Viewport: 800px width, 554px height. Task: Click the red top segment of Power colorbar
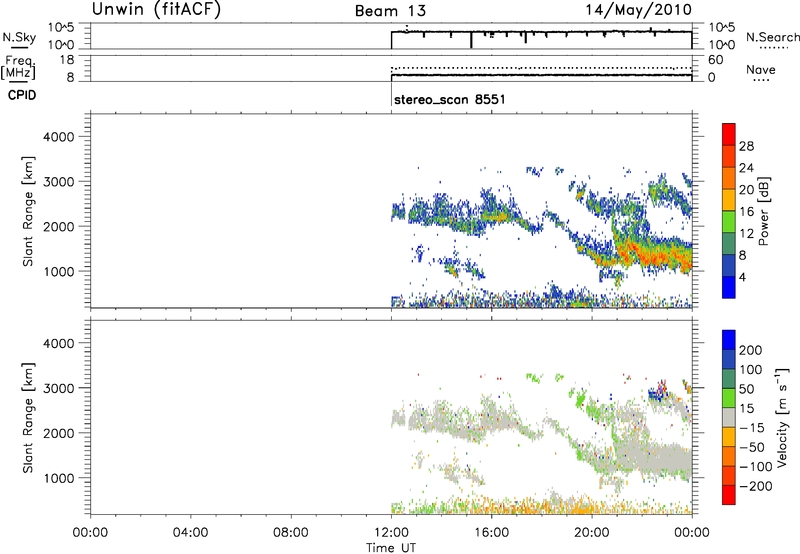pos(729,134)
